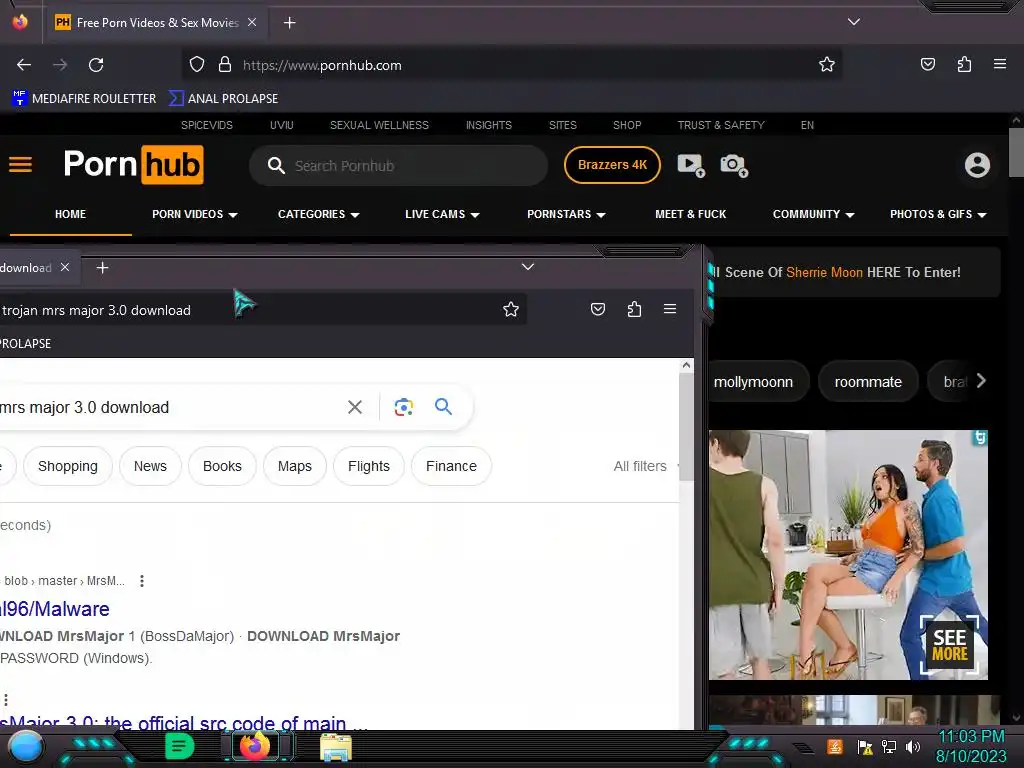Screen dimensions: 1024x768
Task: Filter Google results by News
Action: (150, 466)
